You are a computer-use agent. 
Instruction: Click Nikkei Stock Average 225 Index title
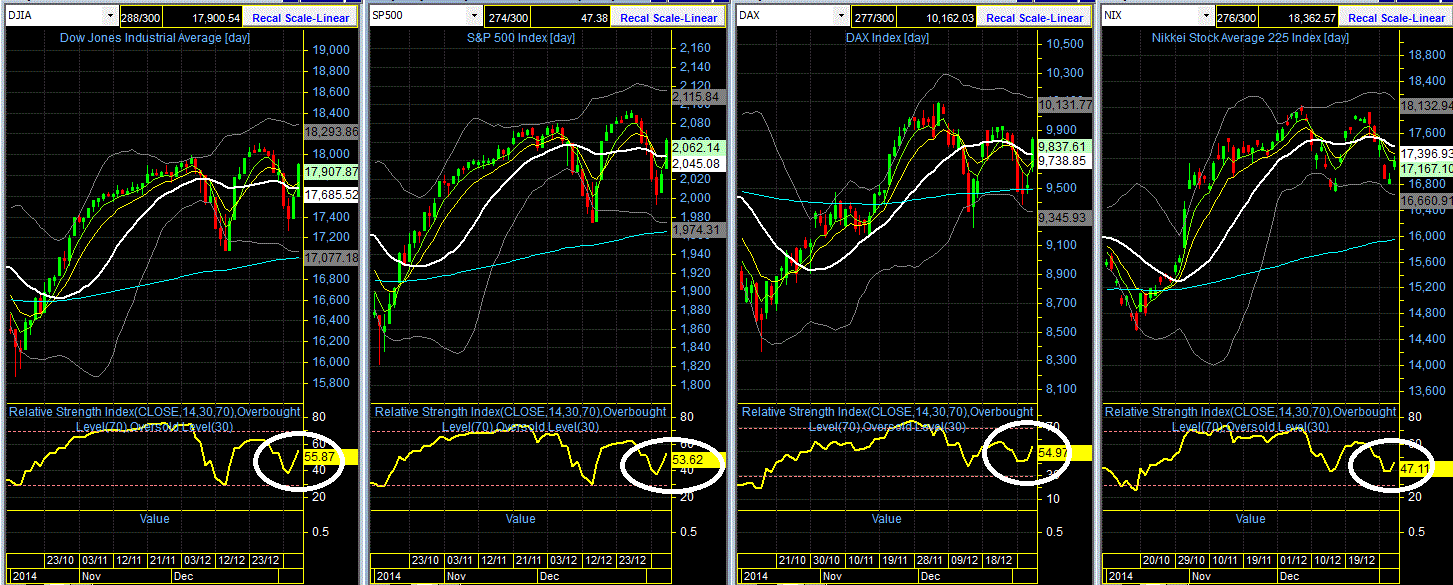pos(1251,36)
